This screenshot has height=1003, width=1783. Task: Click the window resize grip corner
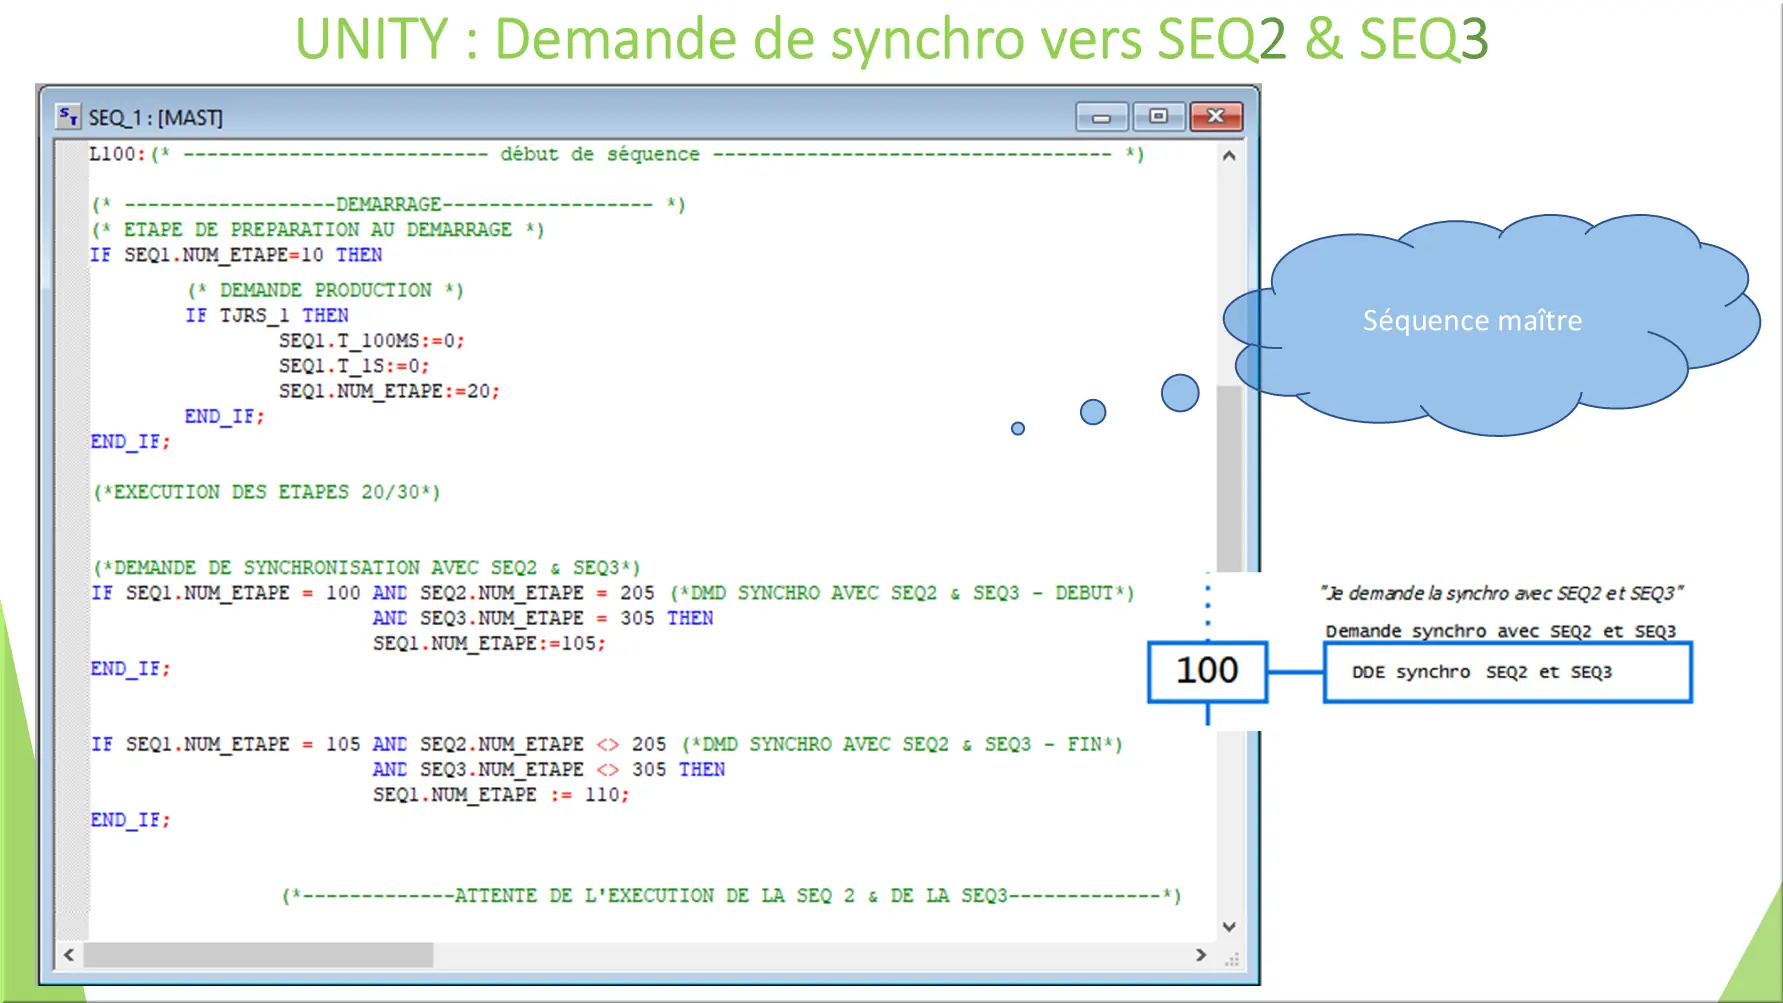tap(1232, 959)
